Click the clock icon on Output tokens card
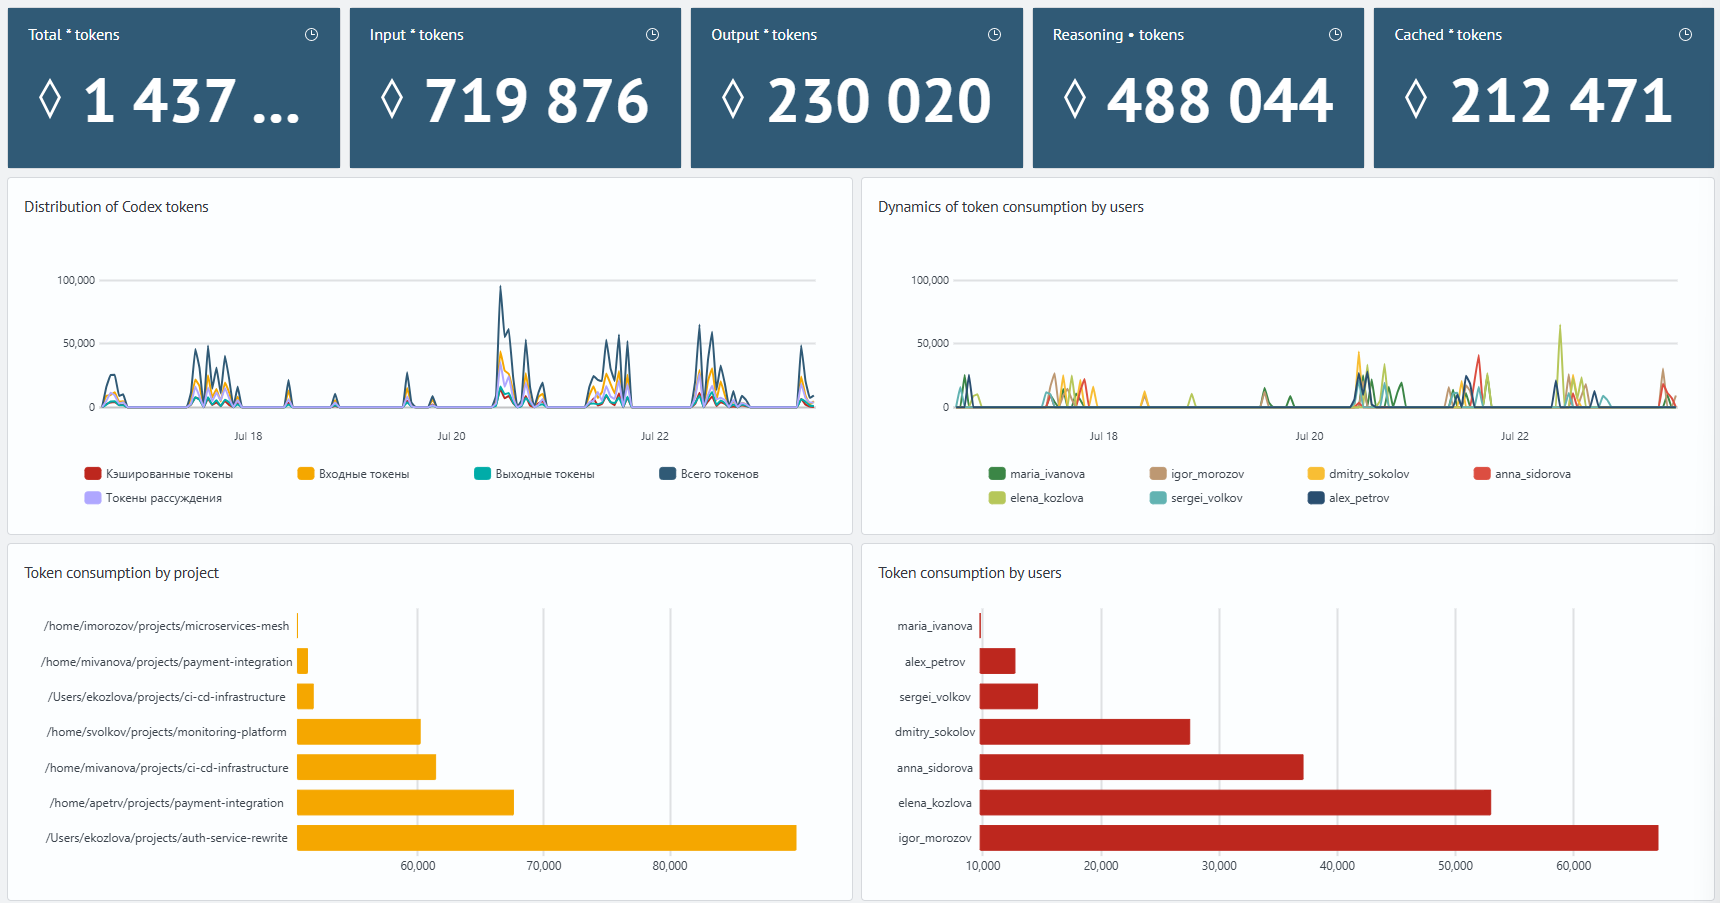 [x=994, y=35]
